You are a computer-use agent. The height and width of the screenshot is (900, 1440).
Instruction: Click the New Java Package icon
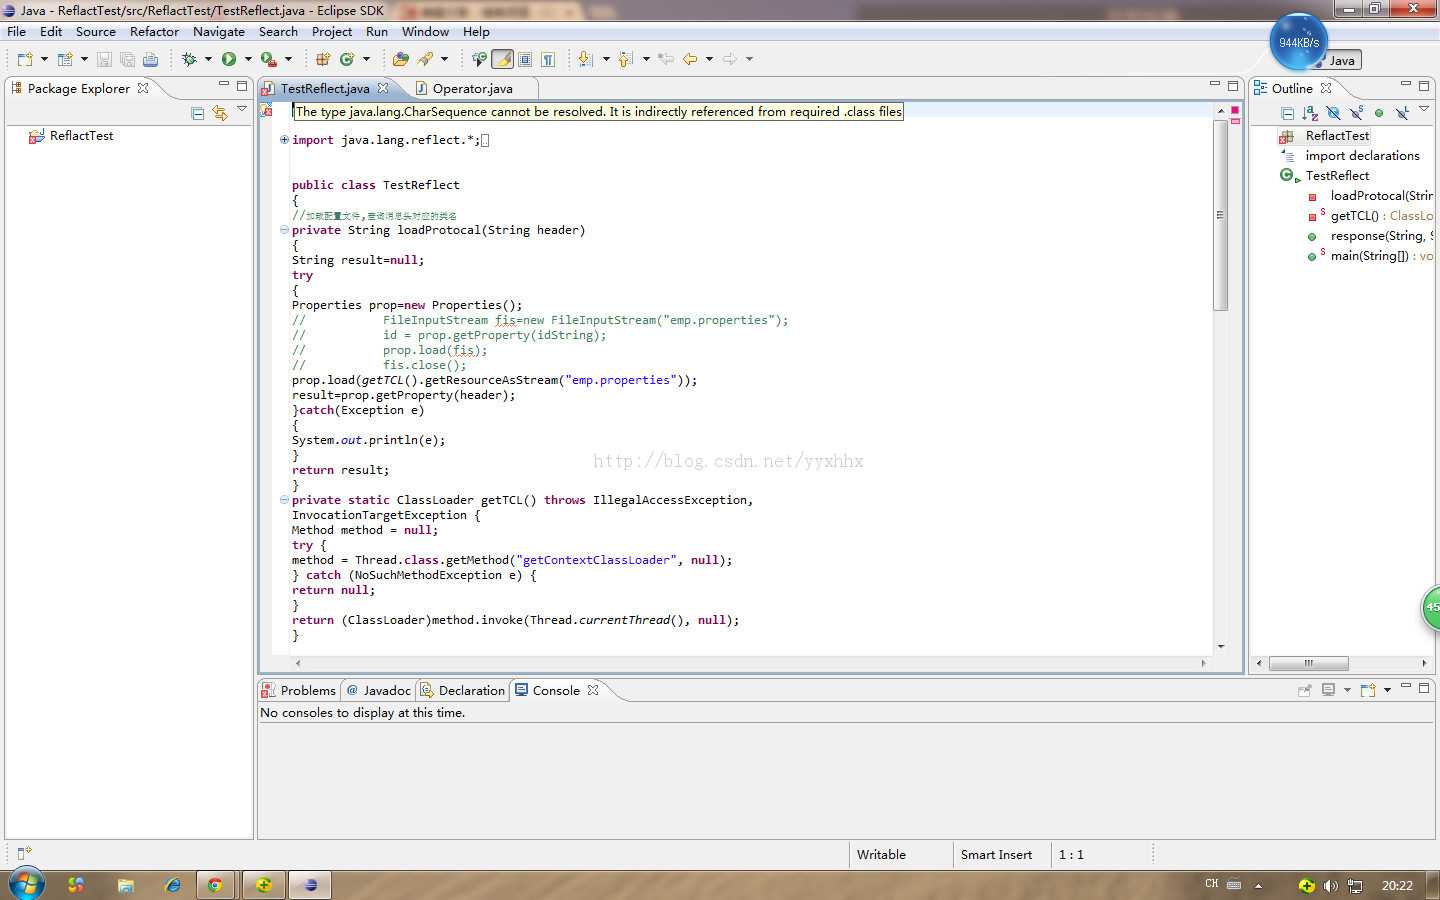(x=322, y=59)
